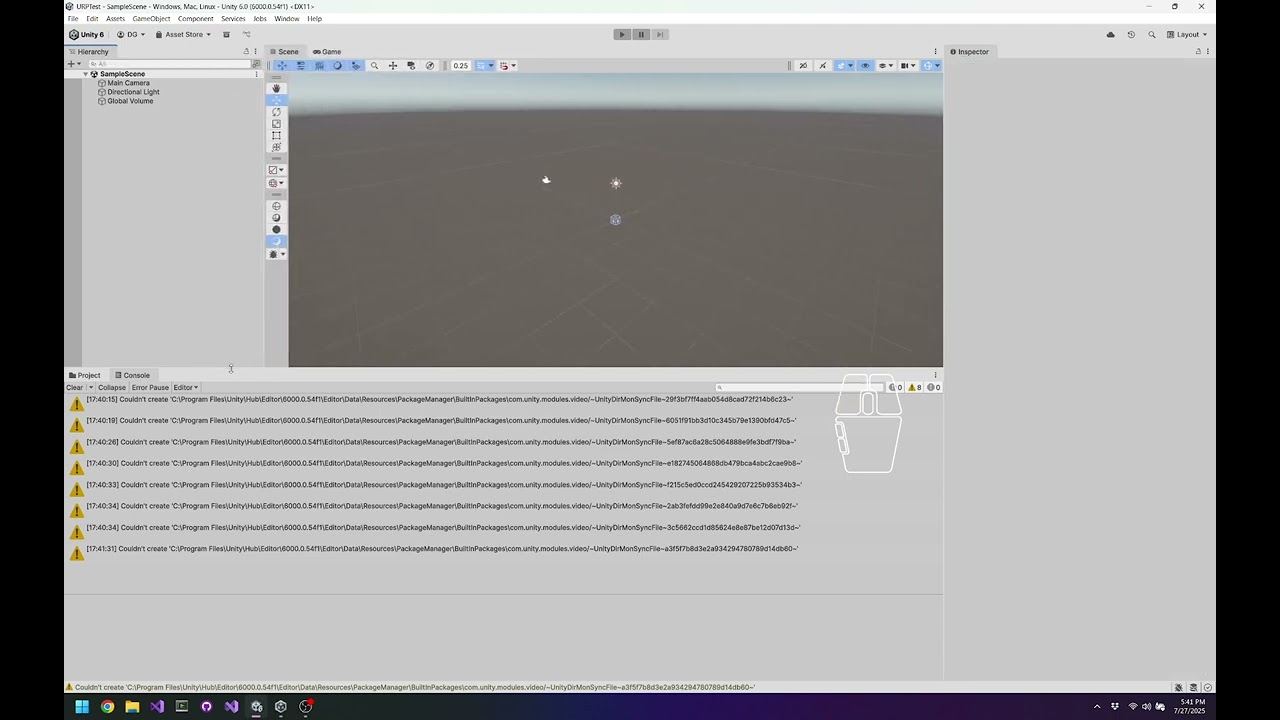Select the Rotate tool
Screen dimensions: 1280x720
point(276,111)
